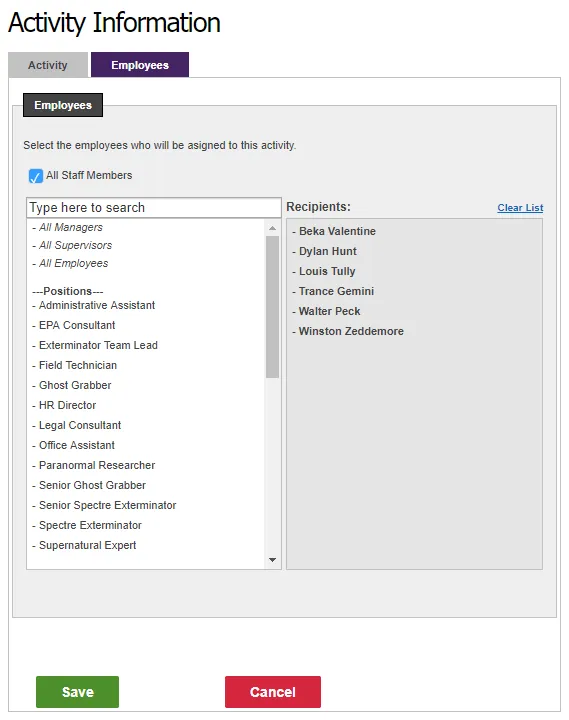This screenshot has height=720, width=569.
Task: Uncheck the All Staff Members checkbox
Action: coord(35,176)
